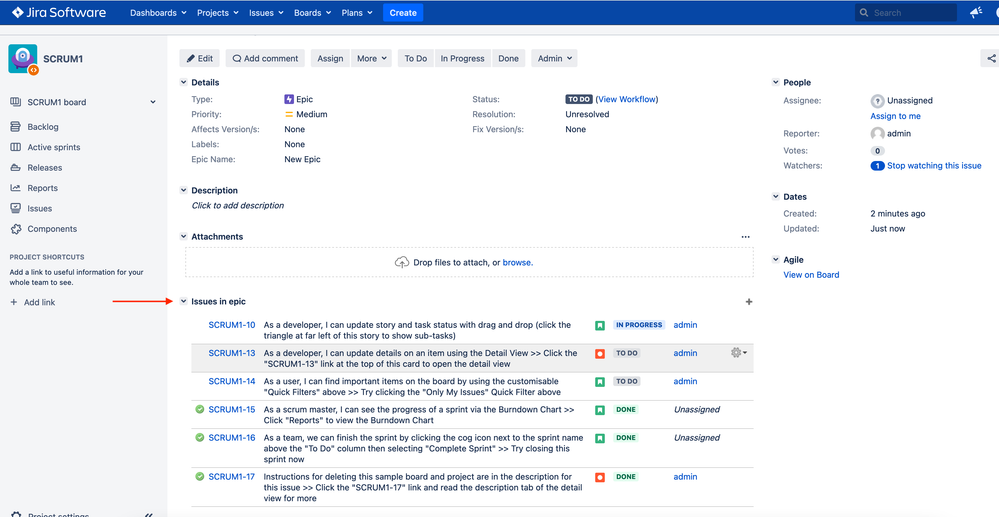
Task: Click Stop watching this issue
Action: click(934, 166)
